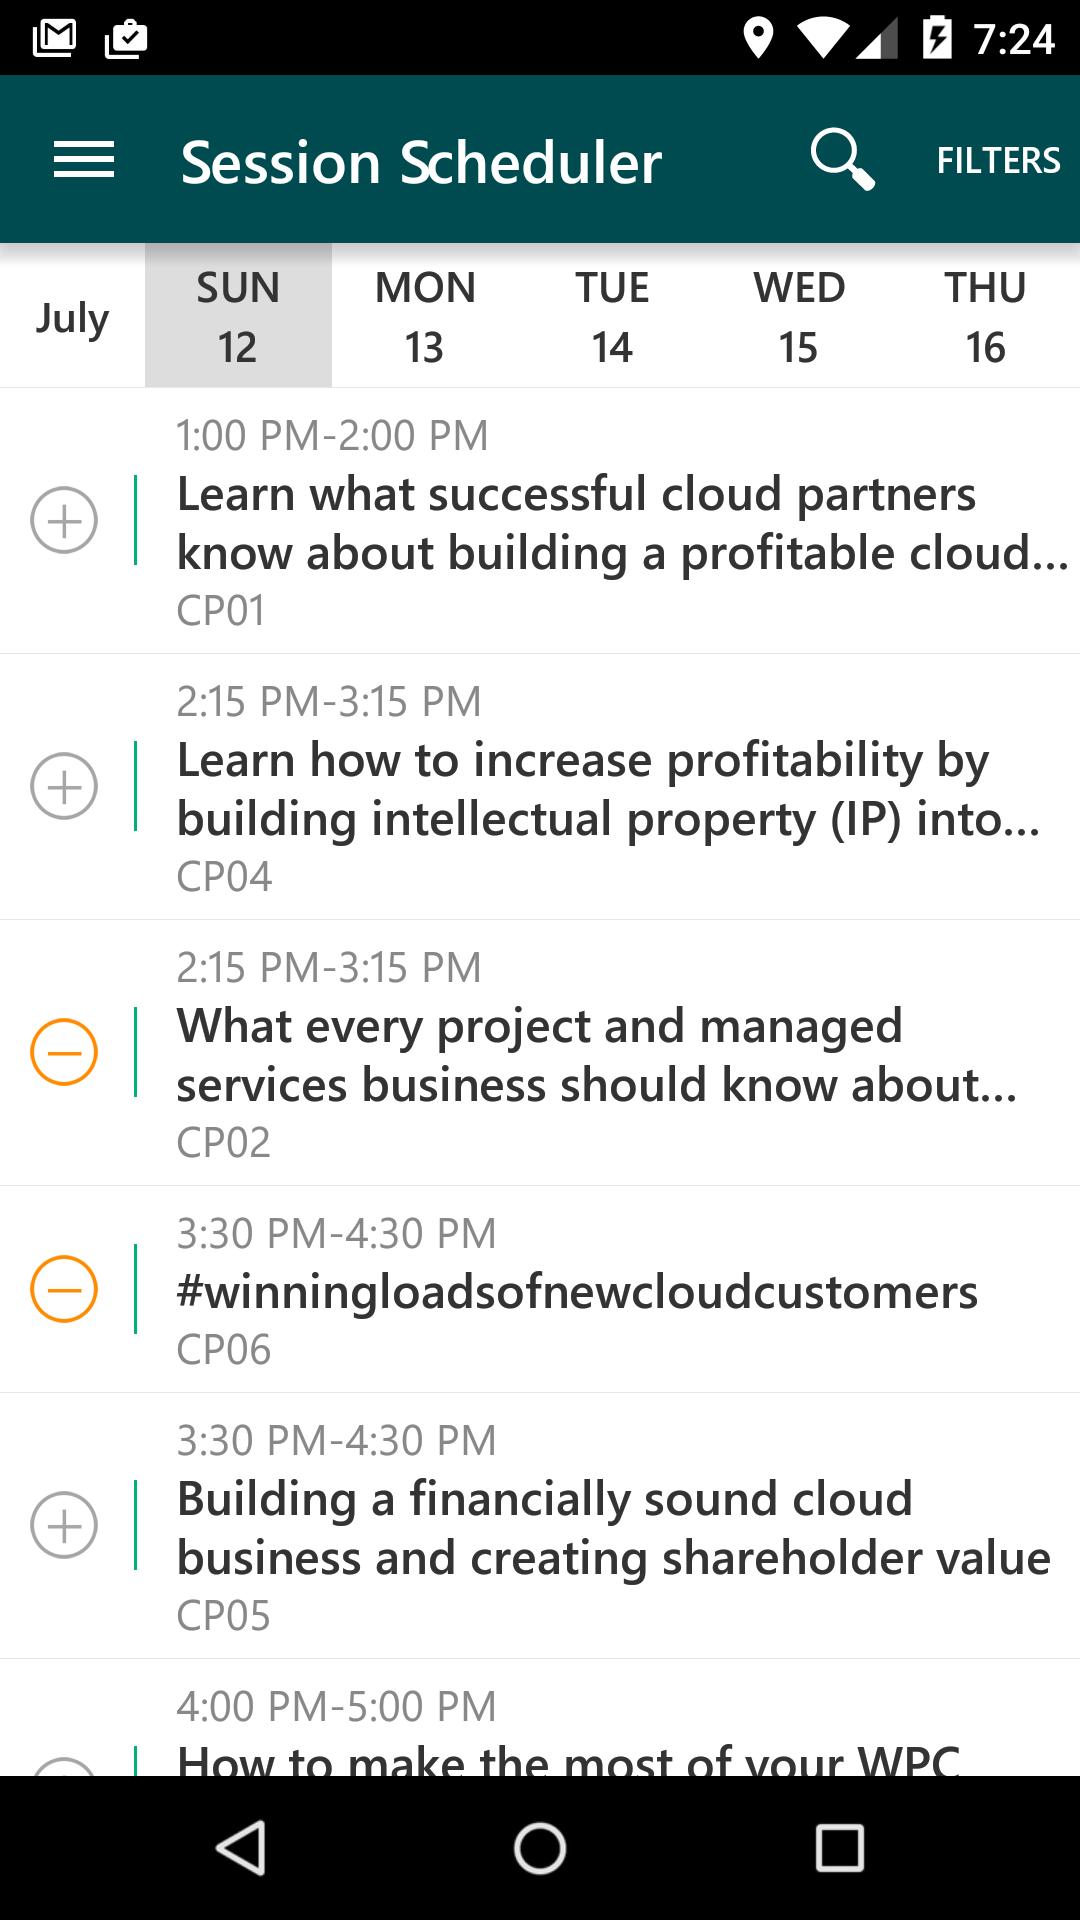Open #winningloadsofnewcloudcustomers session details
Viewport: 1080px width, 1920px height.
[x=577, y=1291]
